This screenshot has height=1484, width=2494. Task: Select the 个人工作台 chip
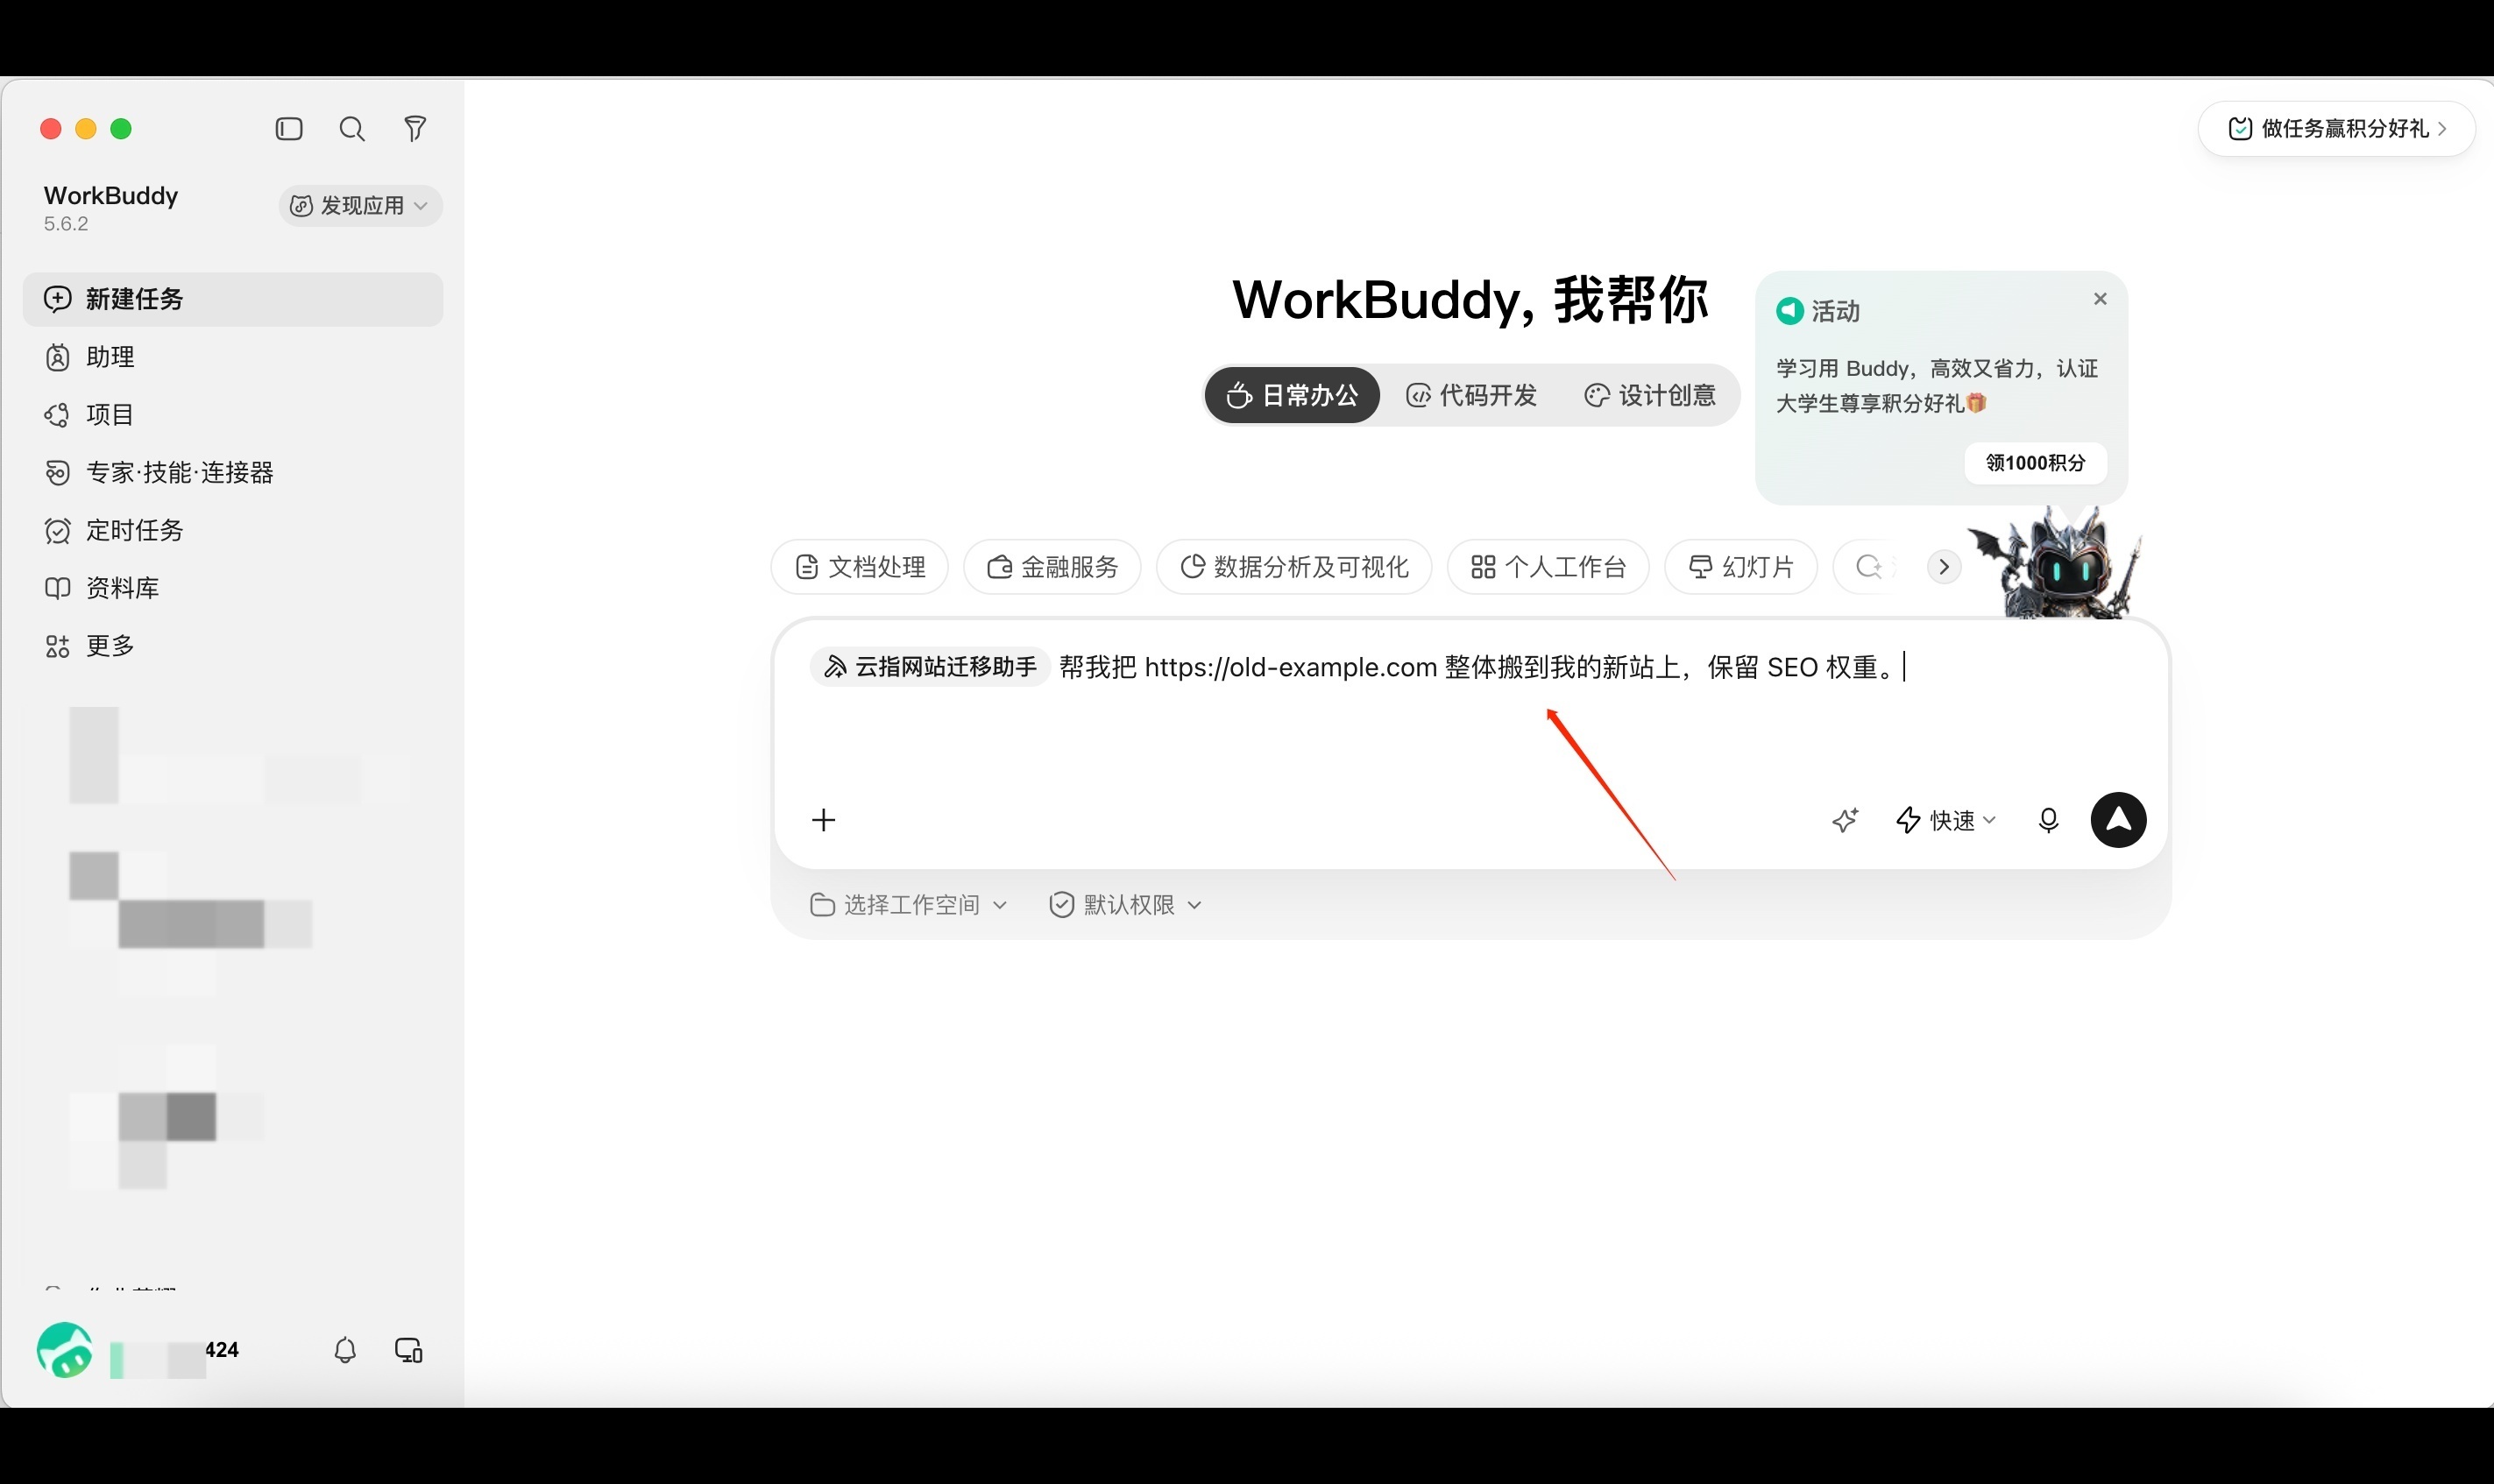click(1548, 567)
